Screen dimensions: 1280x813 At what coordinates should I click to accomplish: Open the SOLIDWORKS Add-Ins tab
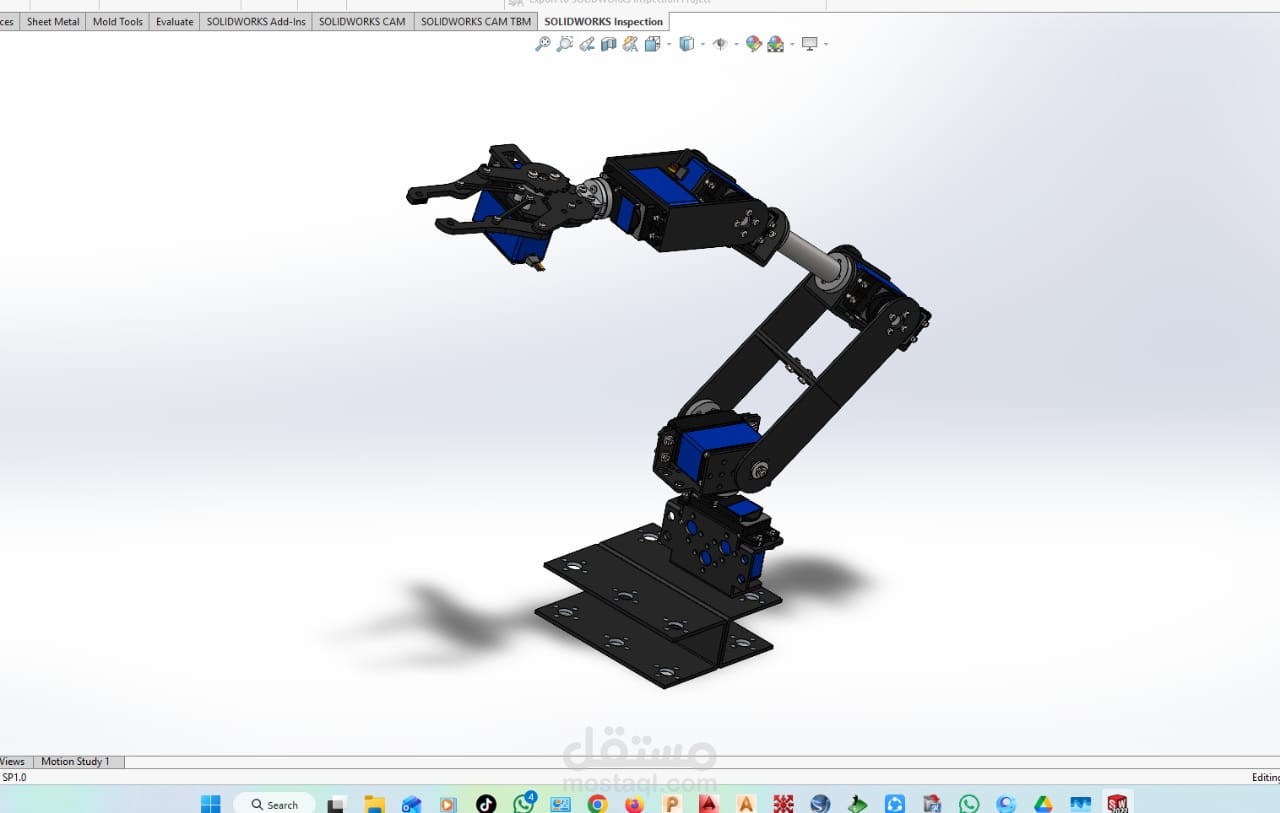coord(256,21)
